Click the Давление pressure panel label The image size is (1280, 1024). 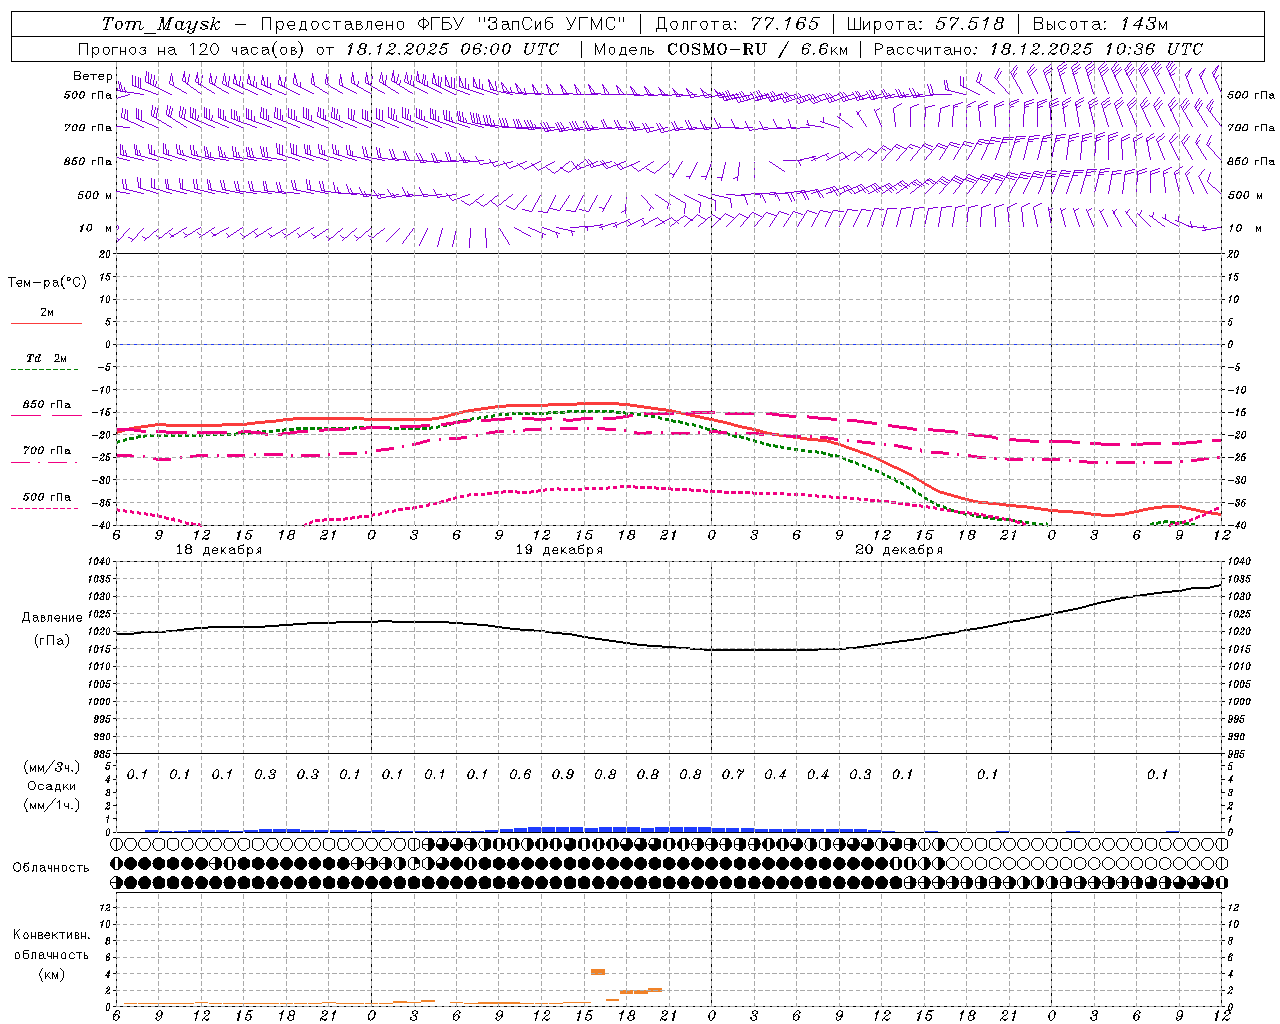(50, 618)
